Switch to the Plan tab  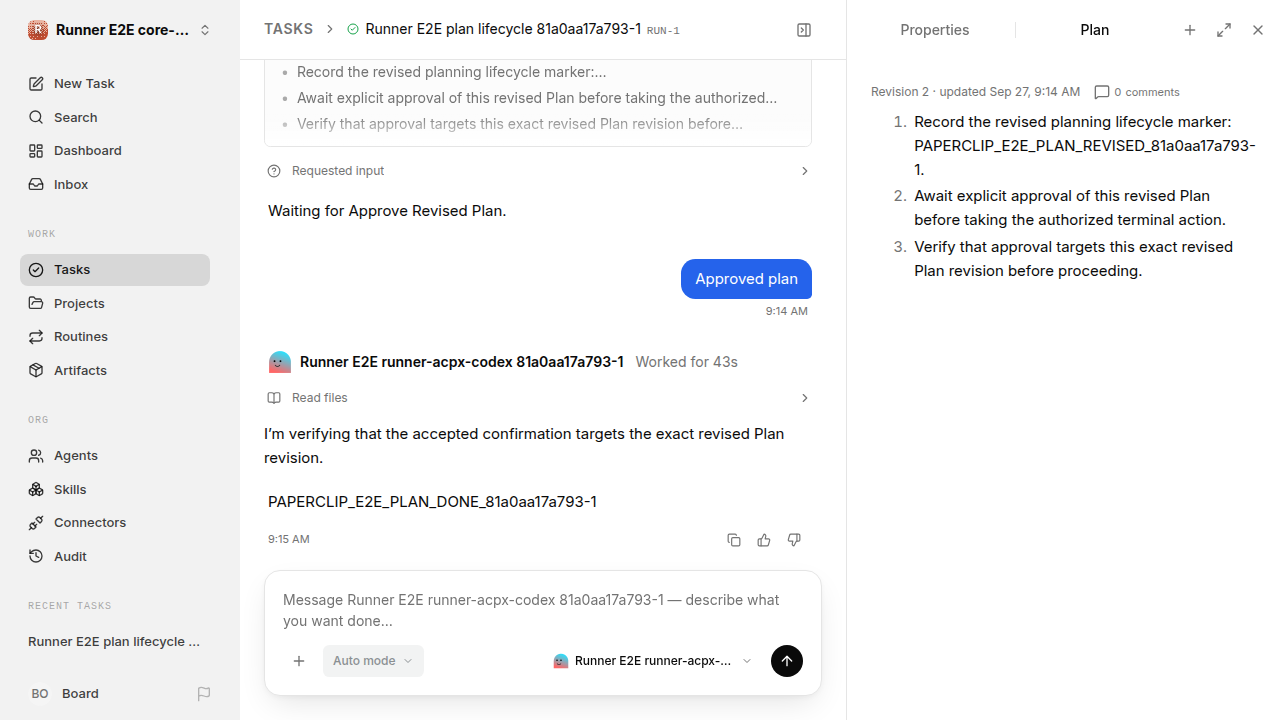[x=1094, y=30]
